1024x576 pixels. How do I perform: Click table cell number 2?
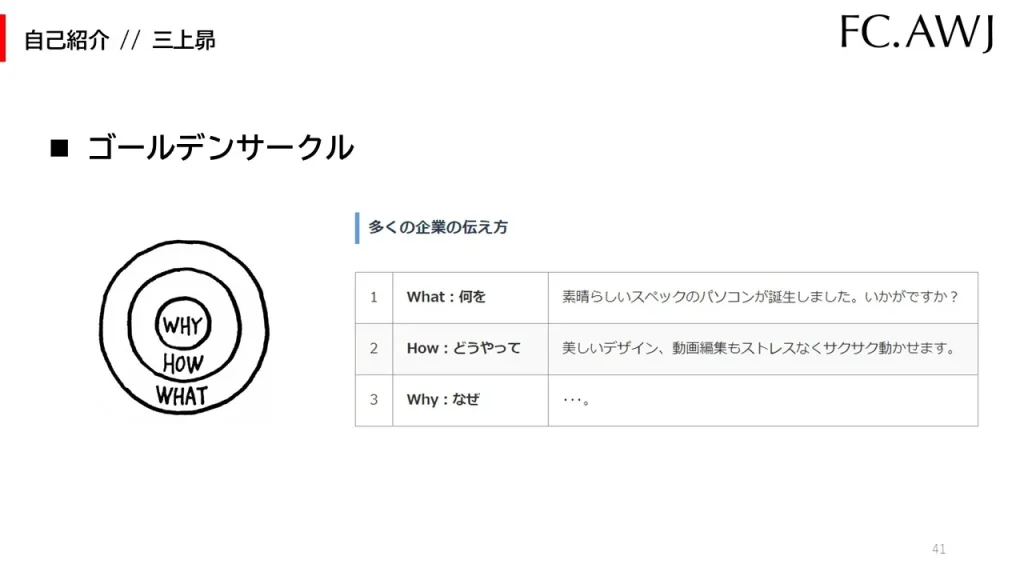pos(374,349)
